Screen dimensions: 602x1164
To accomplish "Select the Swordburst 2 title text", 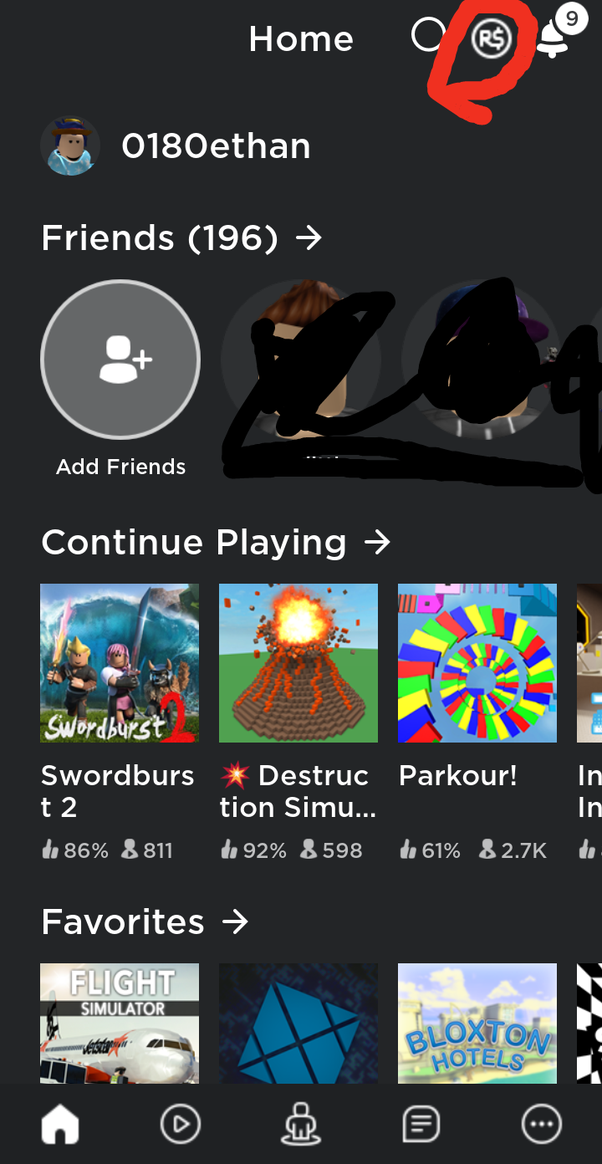I will 117,791.
